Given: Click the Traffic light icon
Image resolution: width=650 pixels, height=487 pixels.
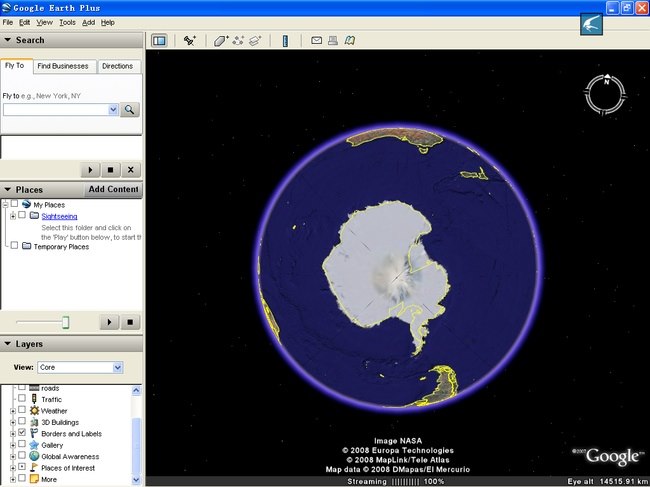Looking at the screenshot, I should coord(34,399).
